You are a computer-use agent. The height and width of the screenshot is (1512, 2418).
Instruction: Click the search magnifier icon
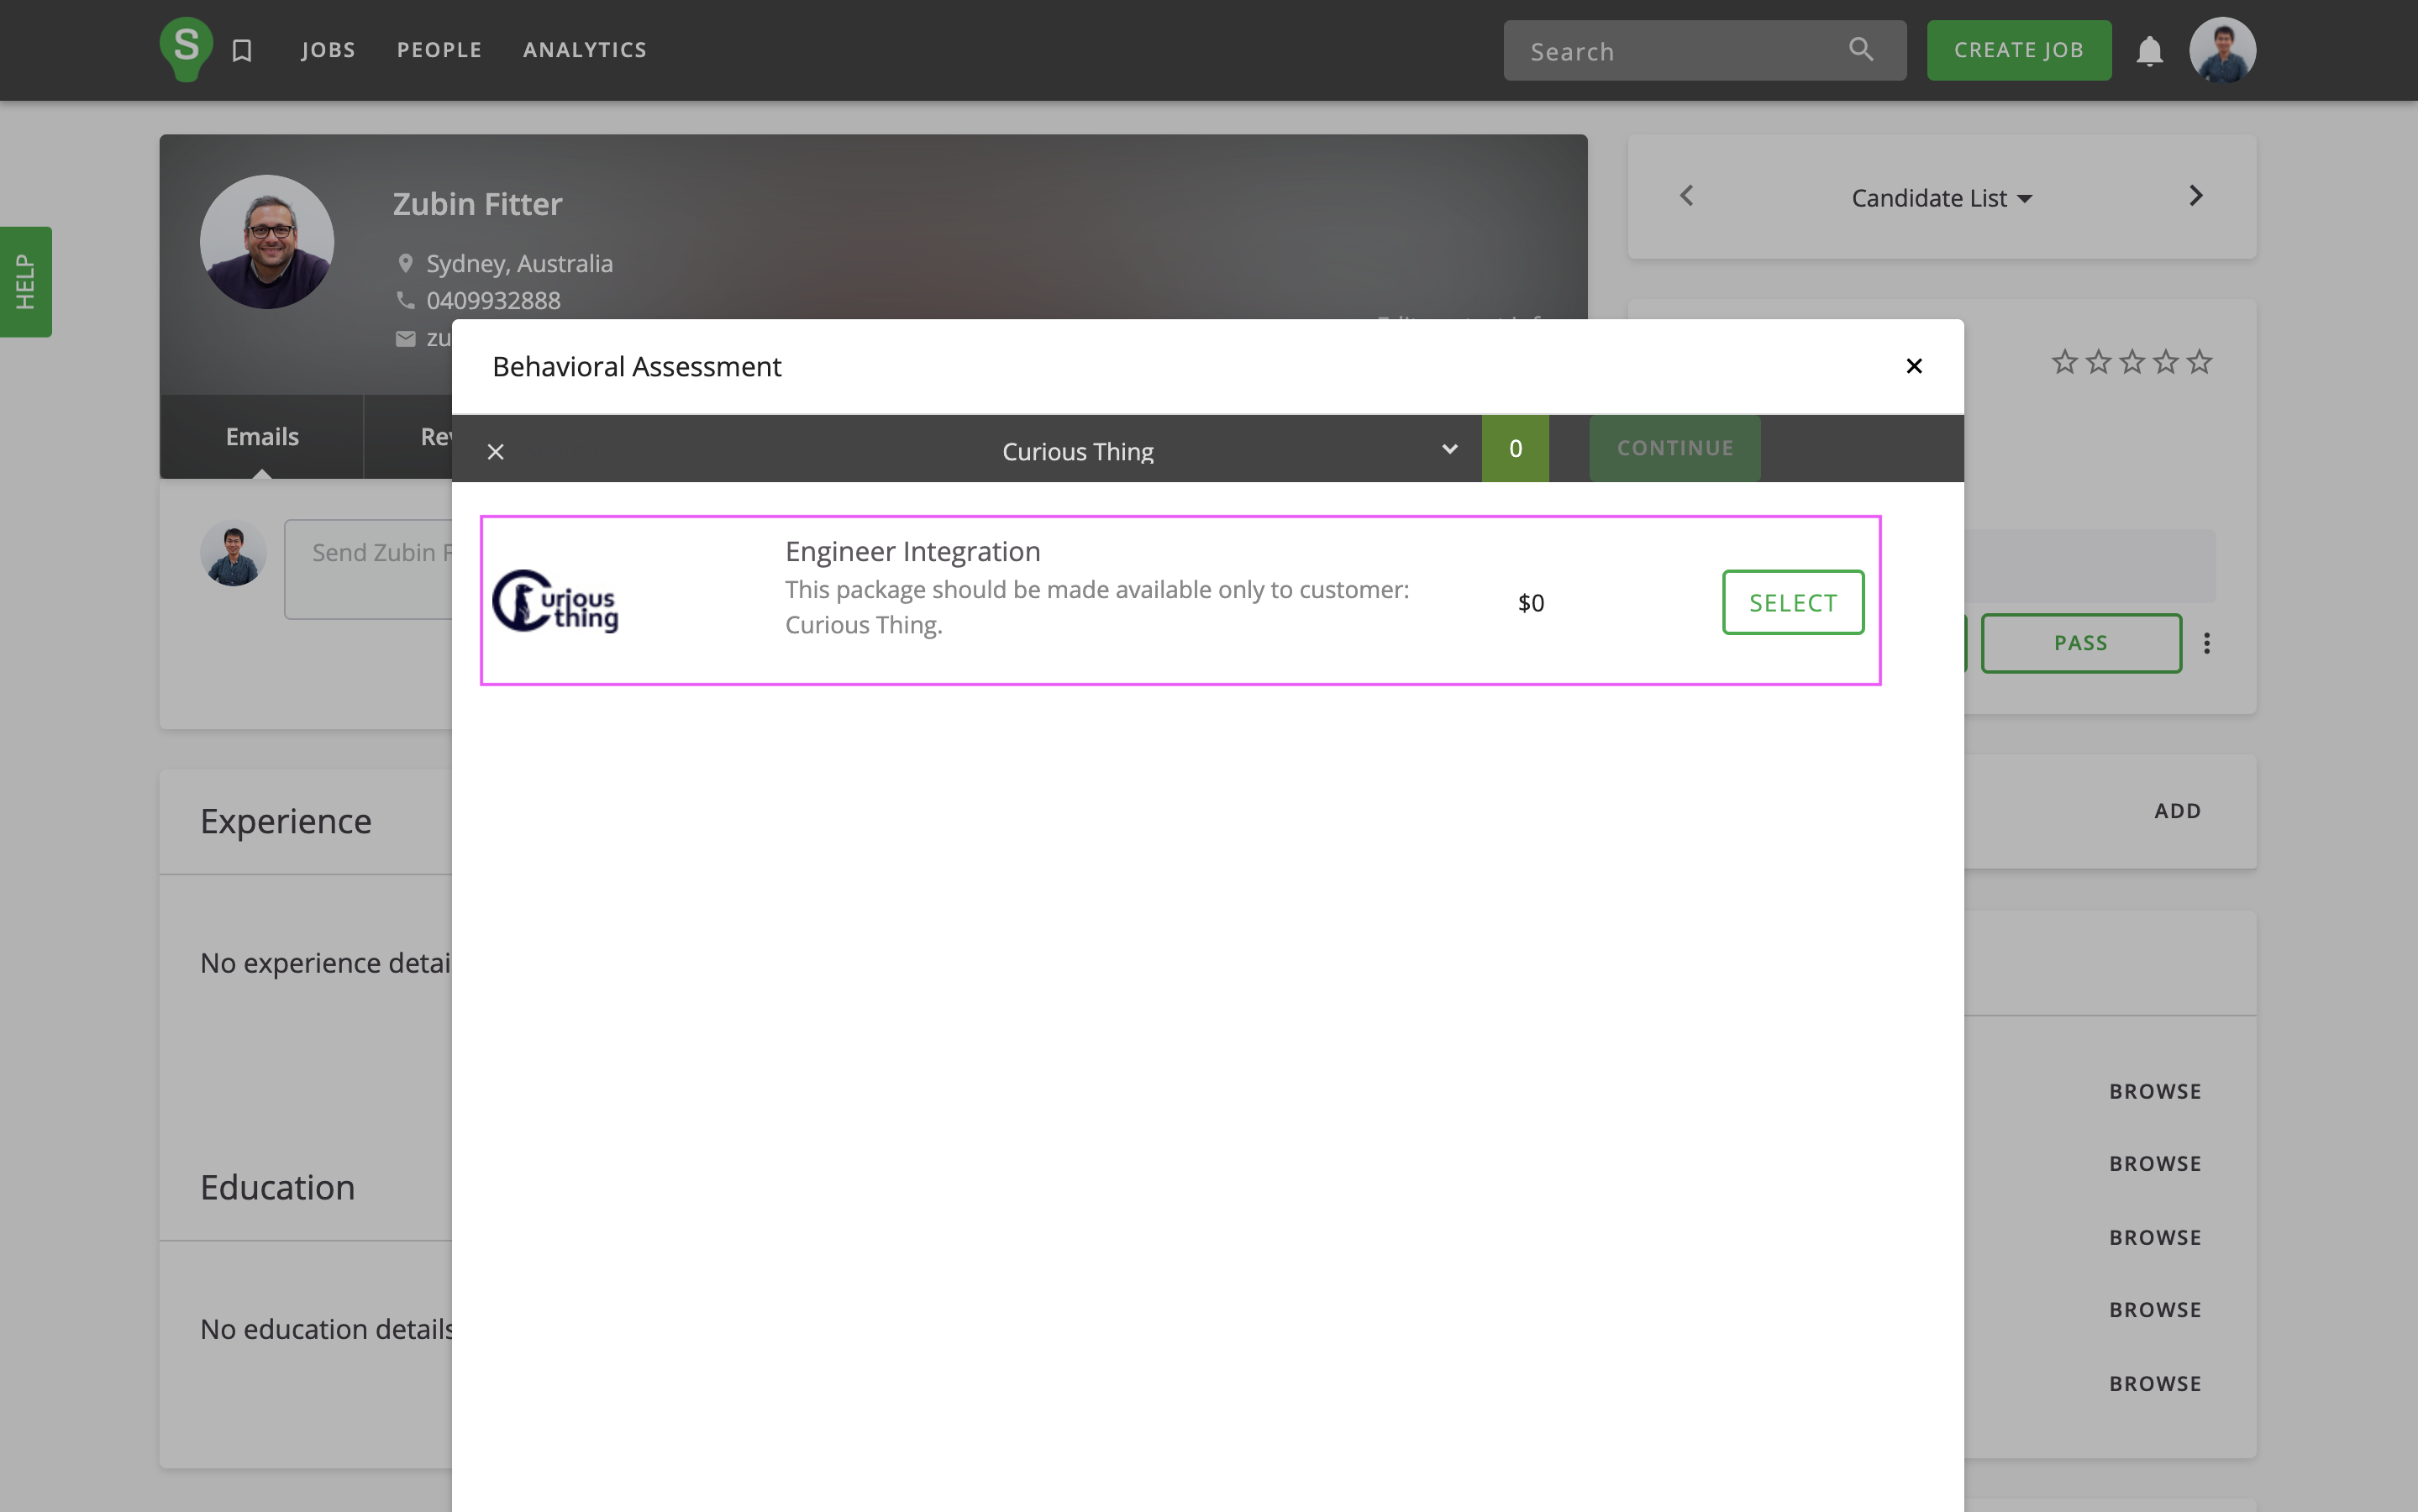point(1860,49)
